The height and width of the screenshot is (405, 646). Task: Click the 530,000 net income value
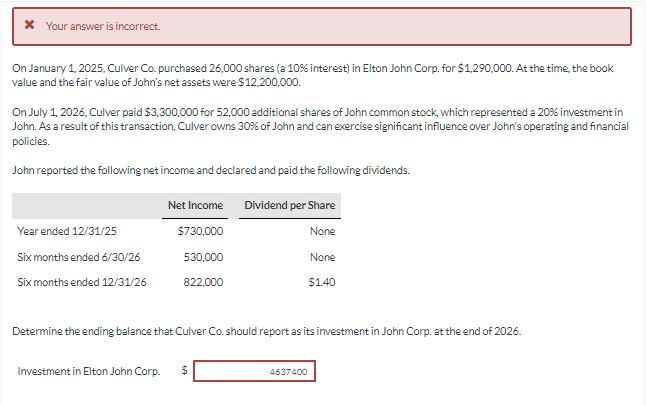point(203,257)
